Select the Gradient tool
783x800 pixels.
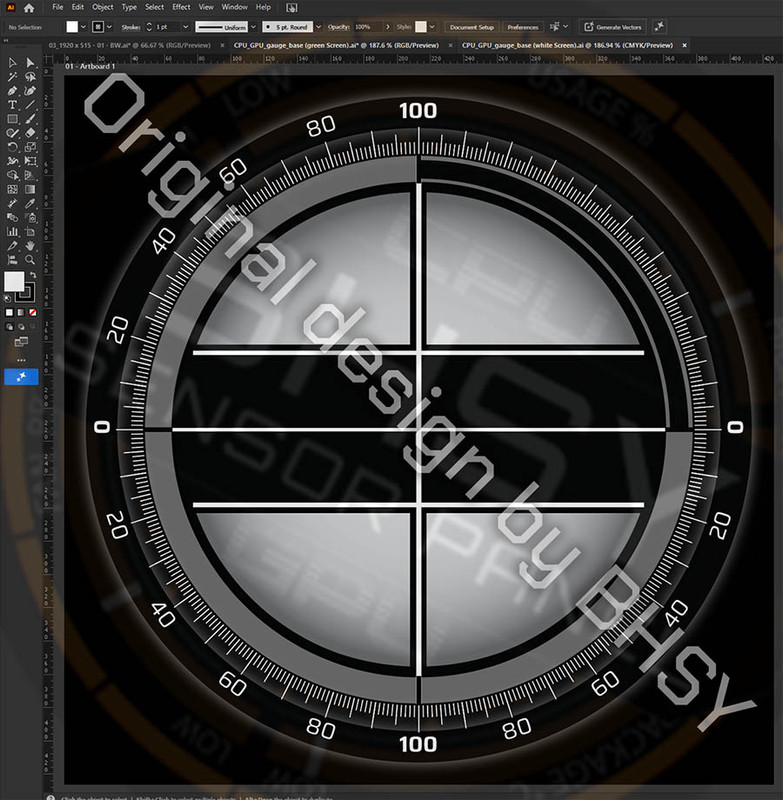30,189
